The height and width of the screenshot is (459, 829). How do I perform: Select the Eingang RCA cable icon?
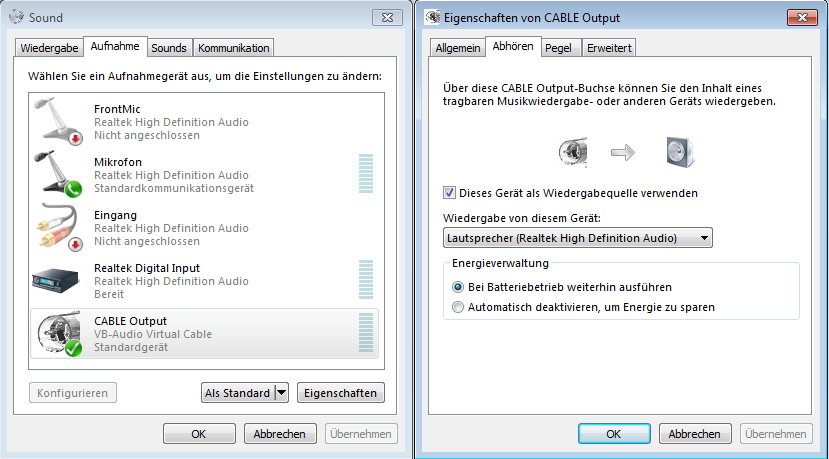click(58, 227)
